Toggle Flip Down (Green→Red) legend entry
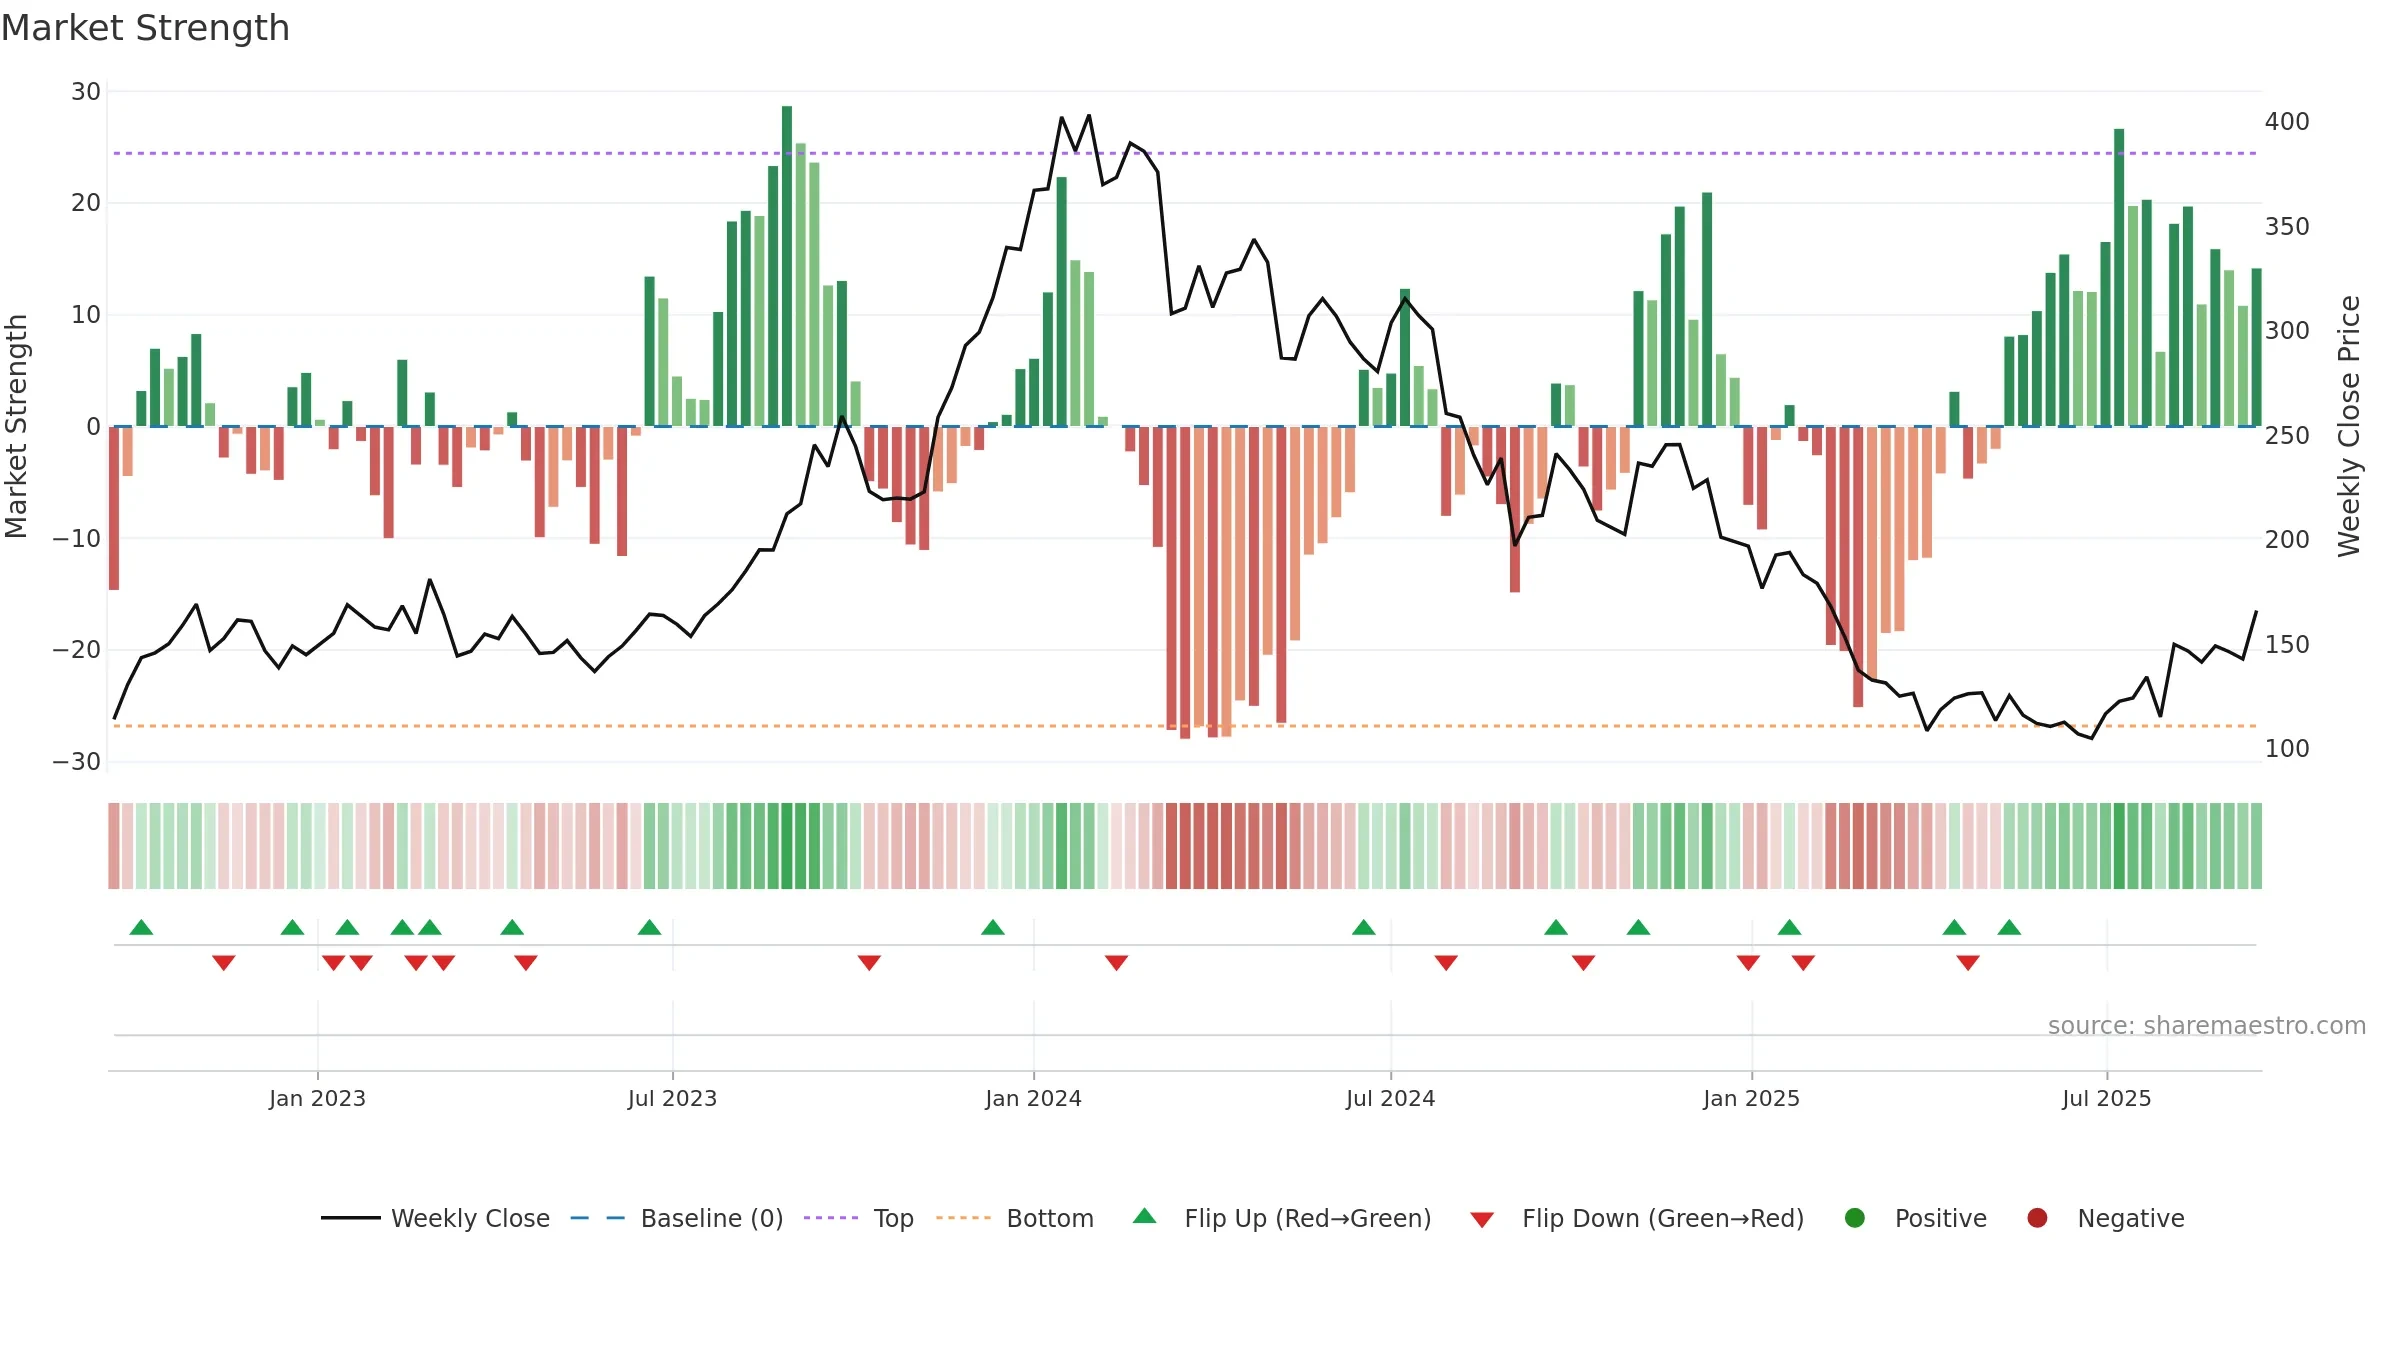This screenshot has width=2400, height=1350. [x=1637, y=1218]
